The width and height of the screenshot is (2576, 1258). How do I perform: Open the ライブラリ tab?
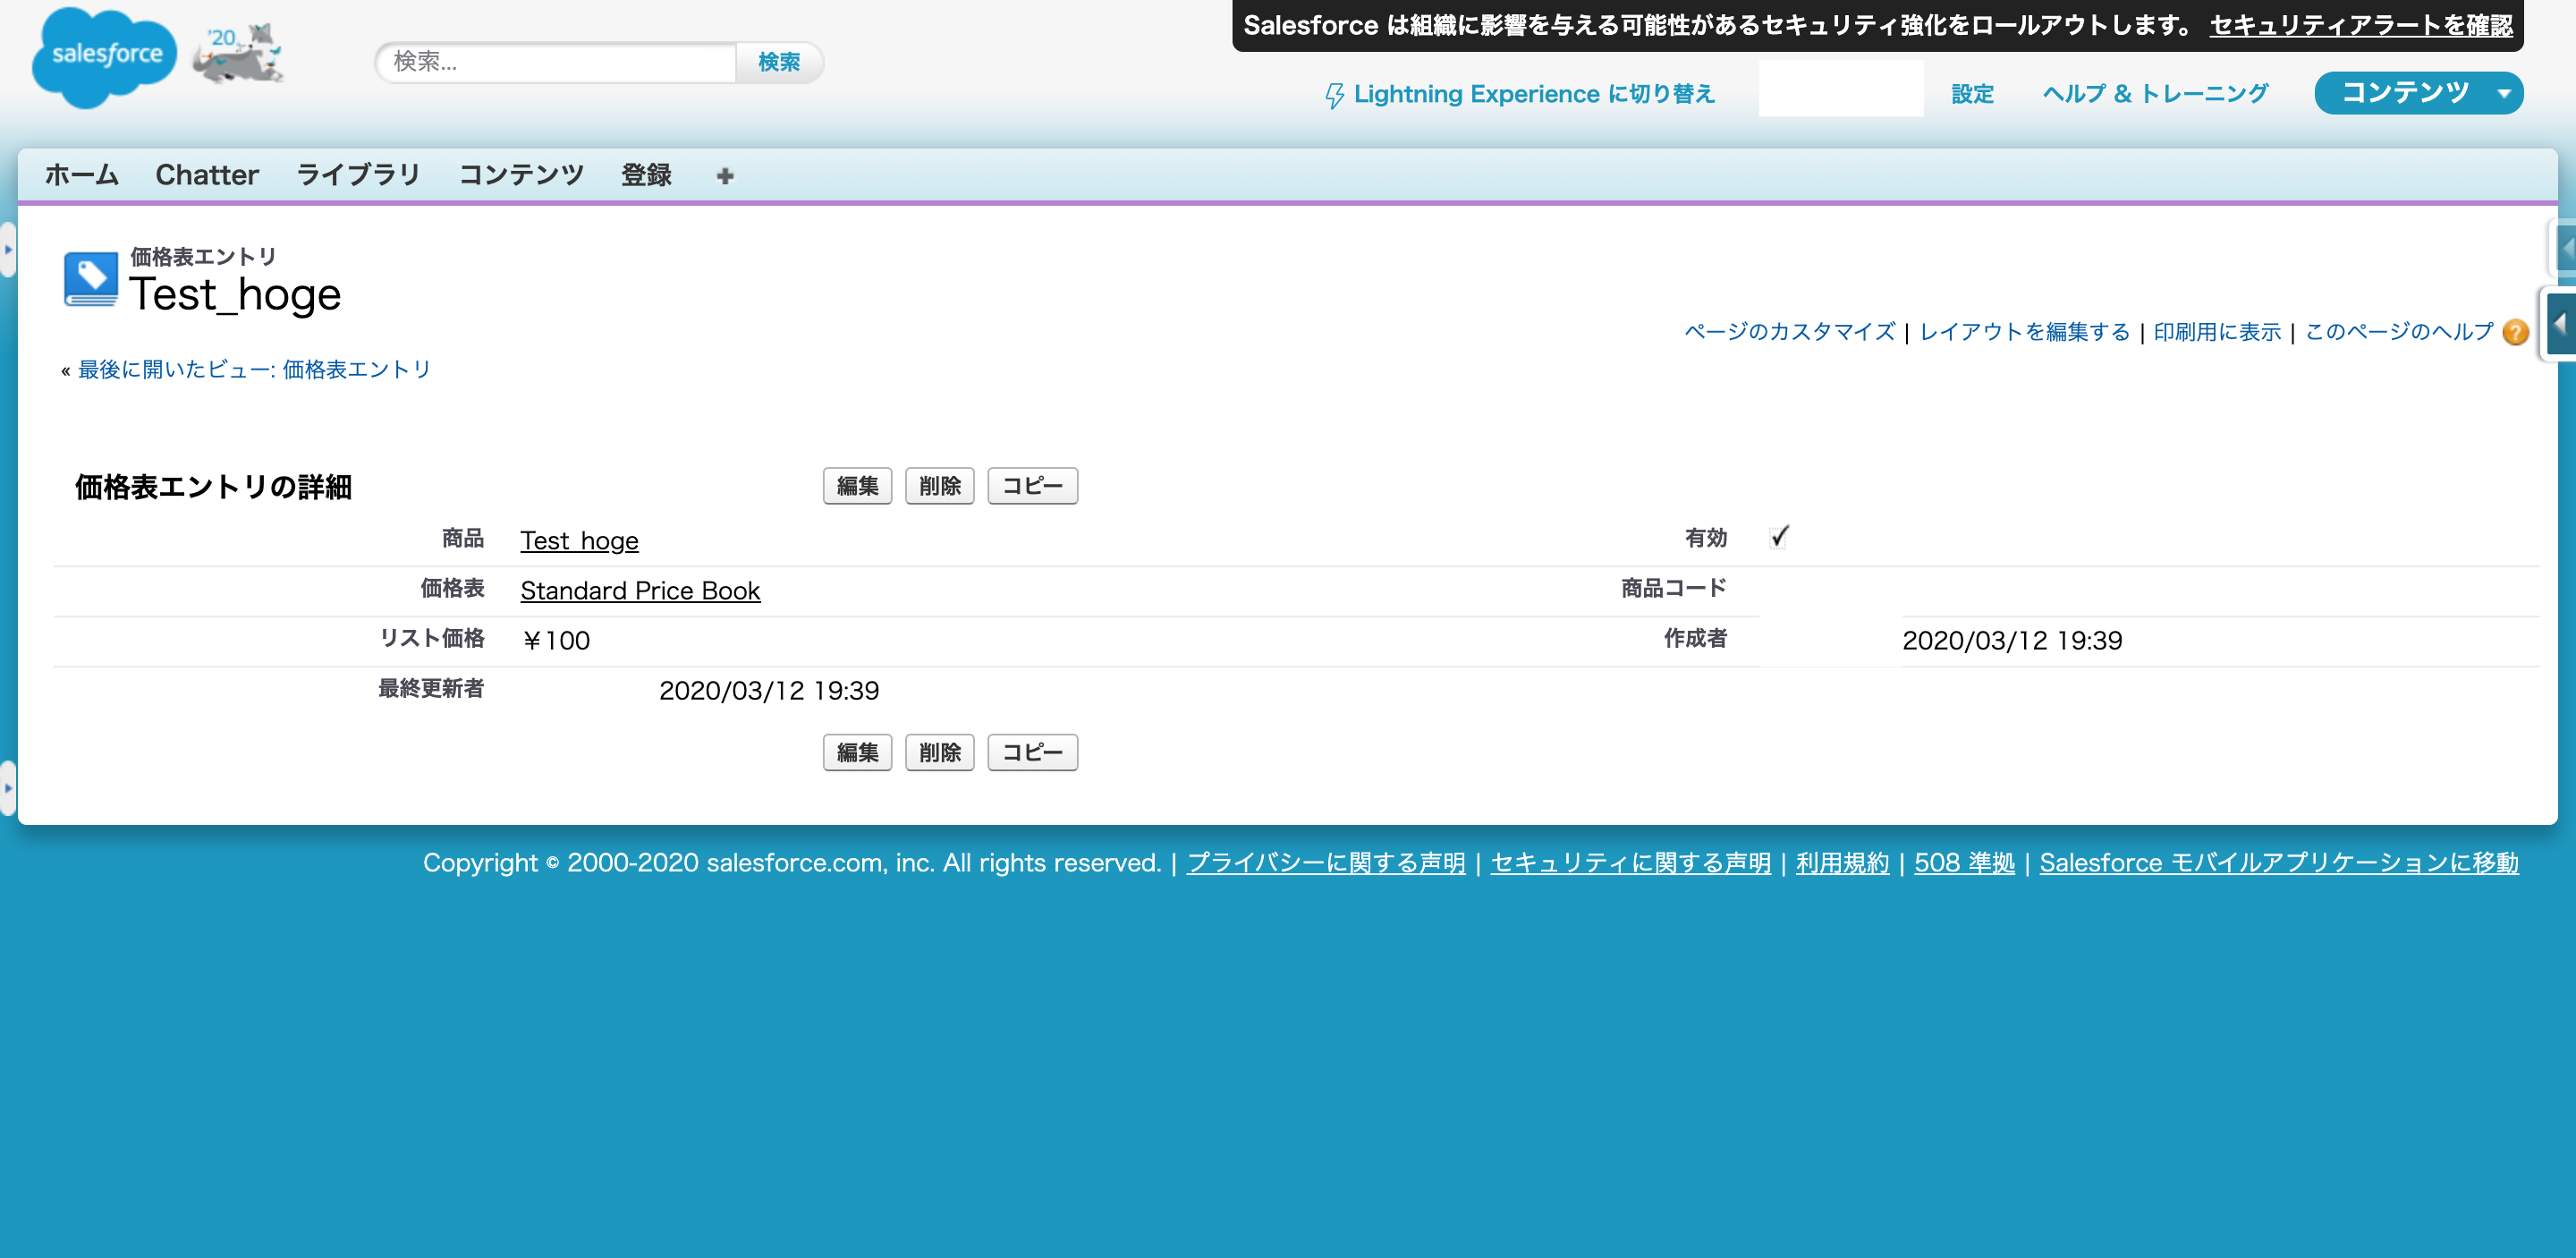[358, 175]
